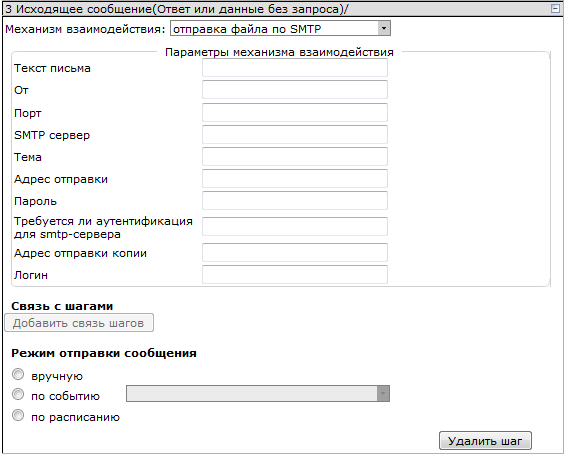Click the Пароль input field
This screenshot has height=457, width=567.
295,201
